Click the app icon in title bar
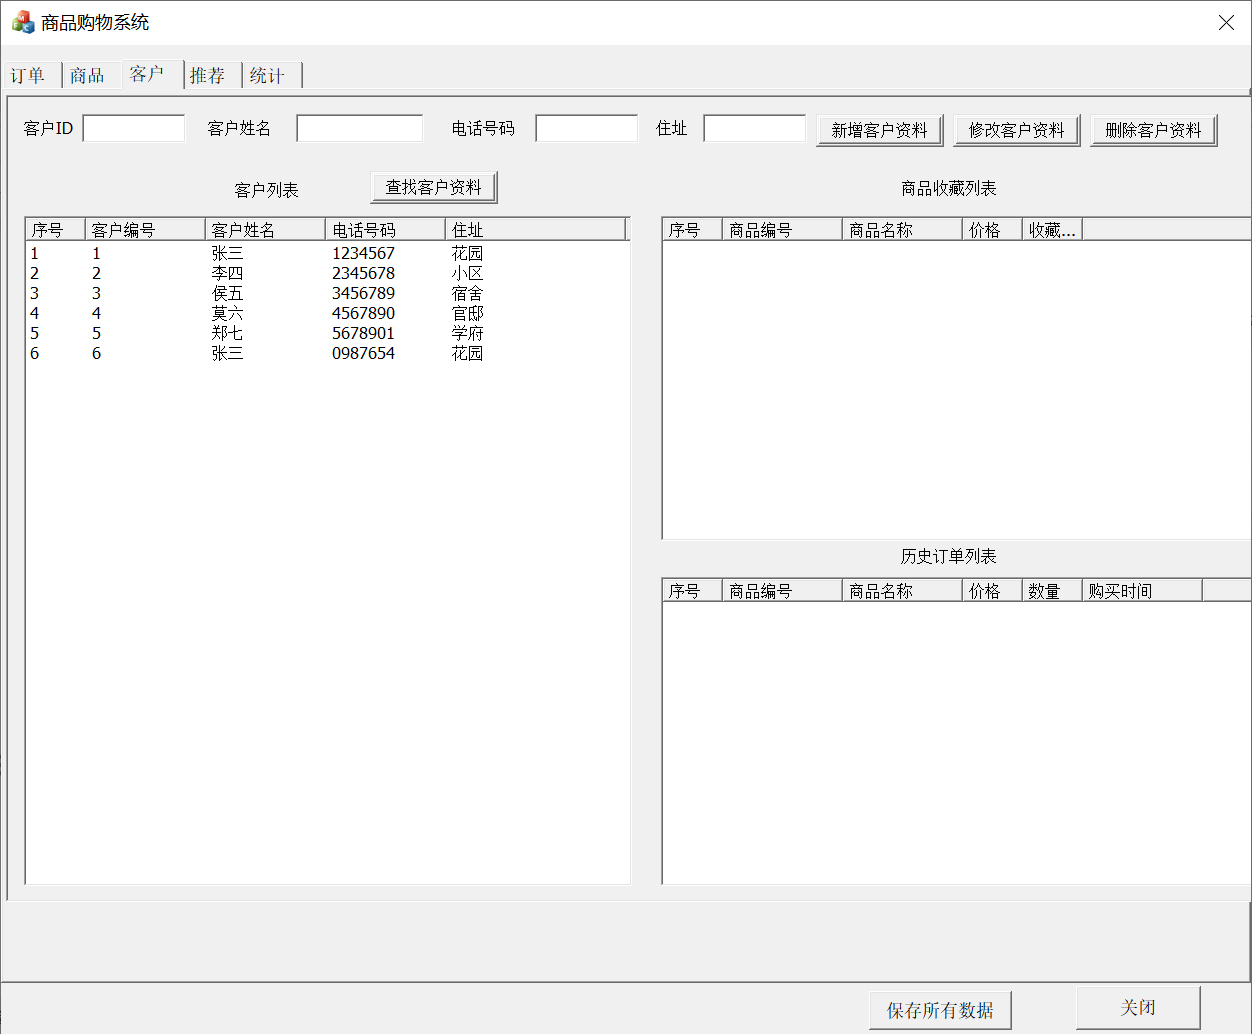 [x=22, y=22]
